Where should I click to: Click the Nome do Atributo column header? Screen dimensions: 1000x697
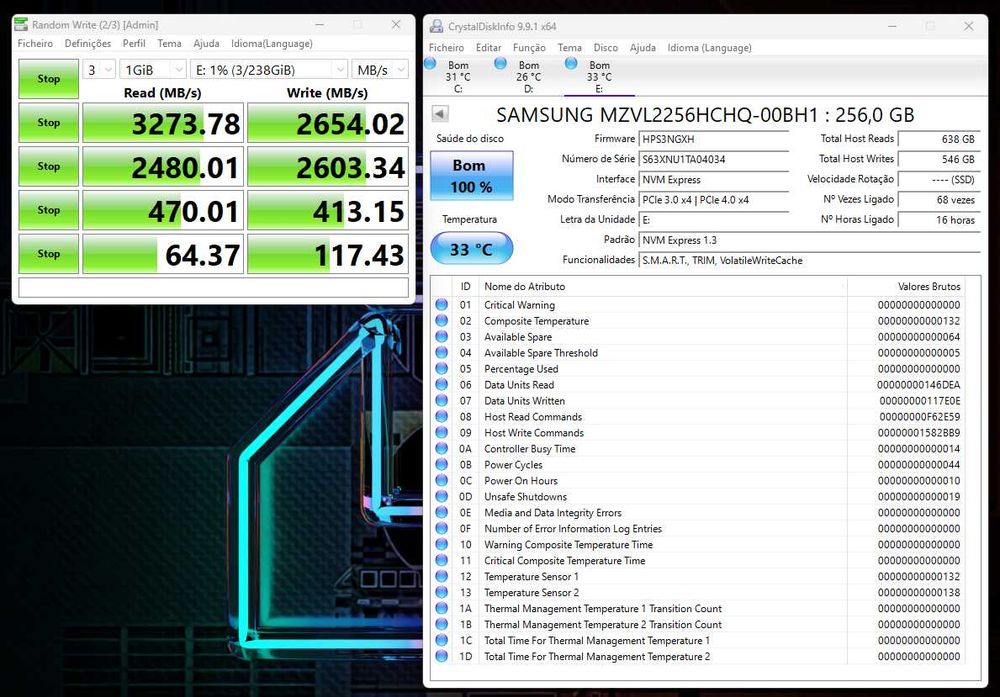click(663, 286)
